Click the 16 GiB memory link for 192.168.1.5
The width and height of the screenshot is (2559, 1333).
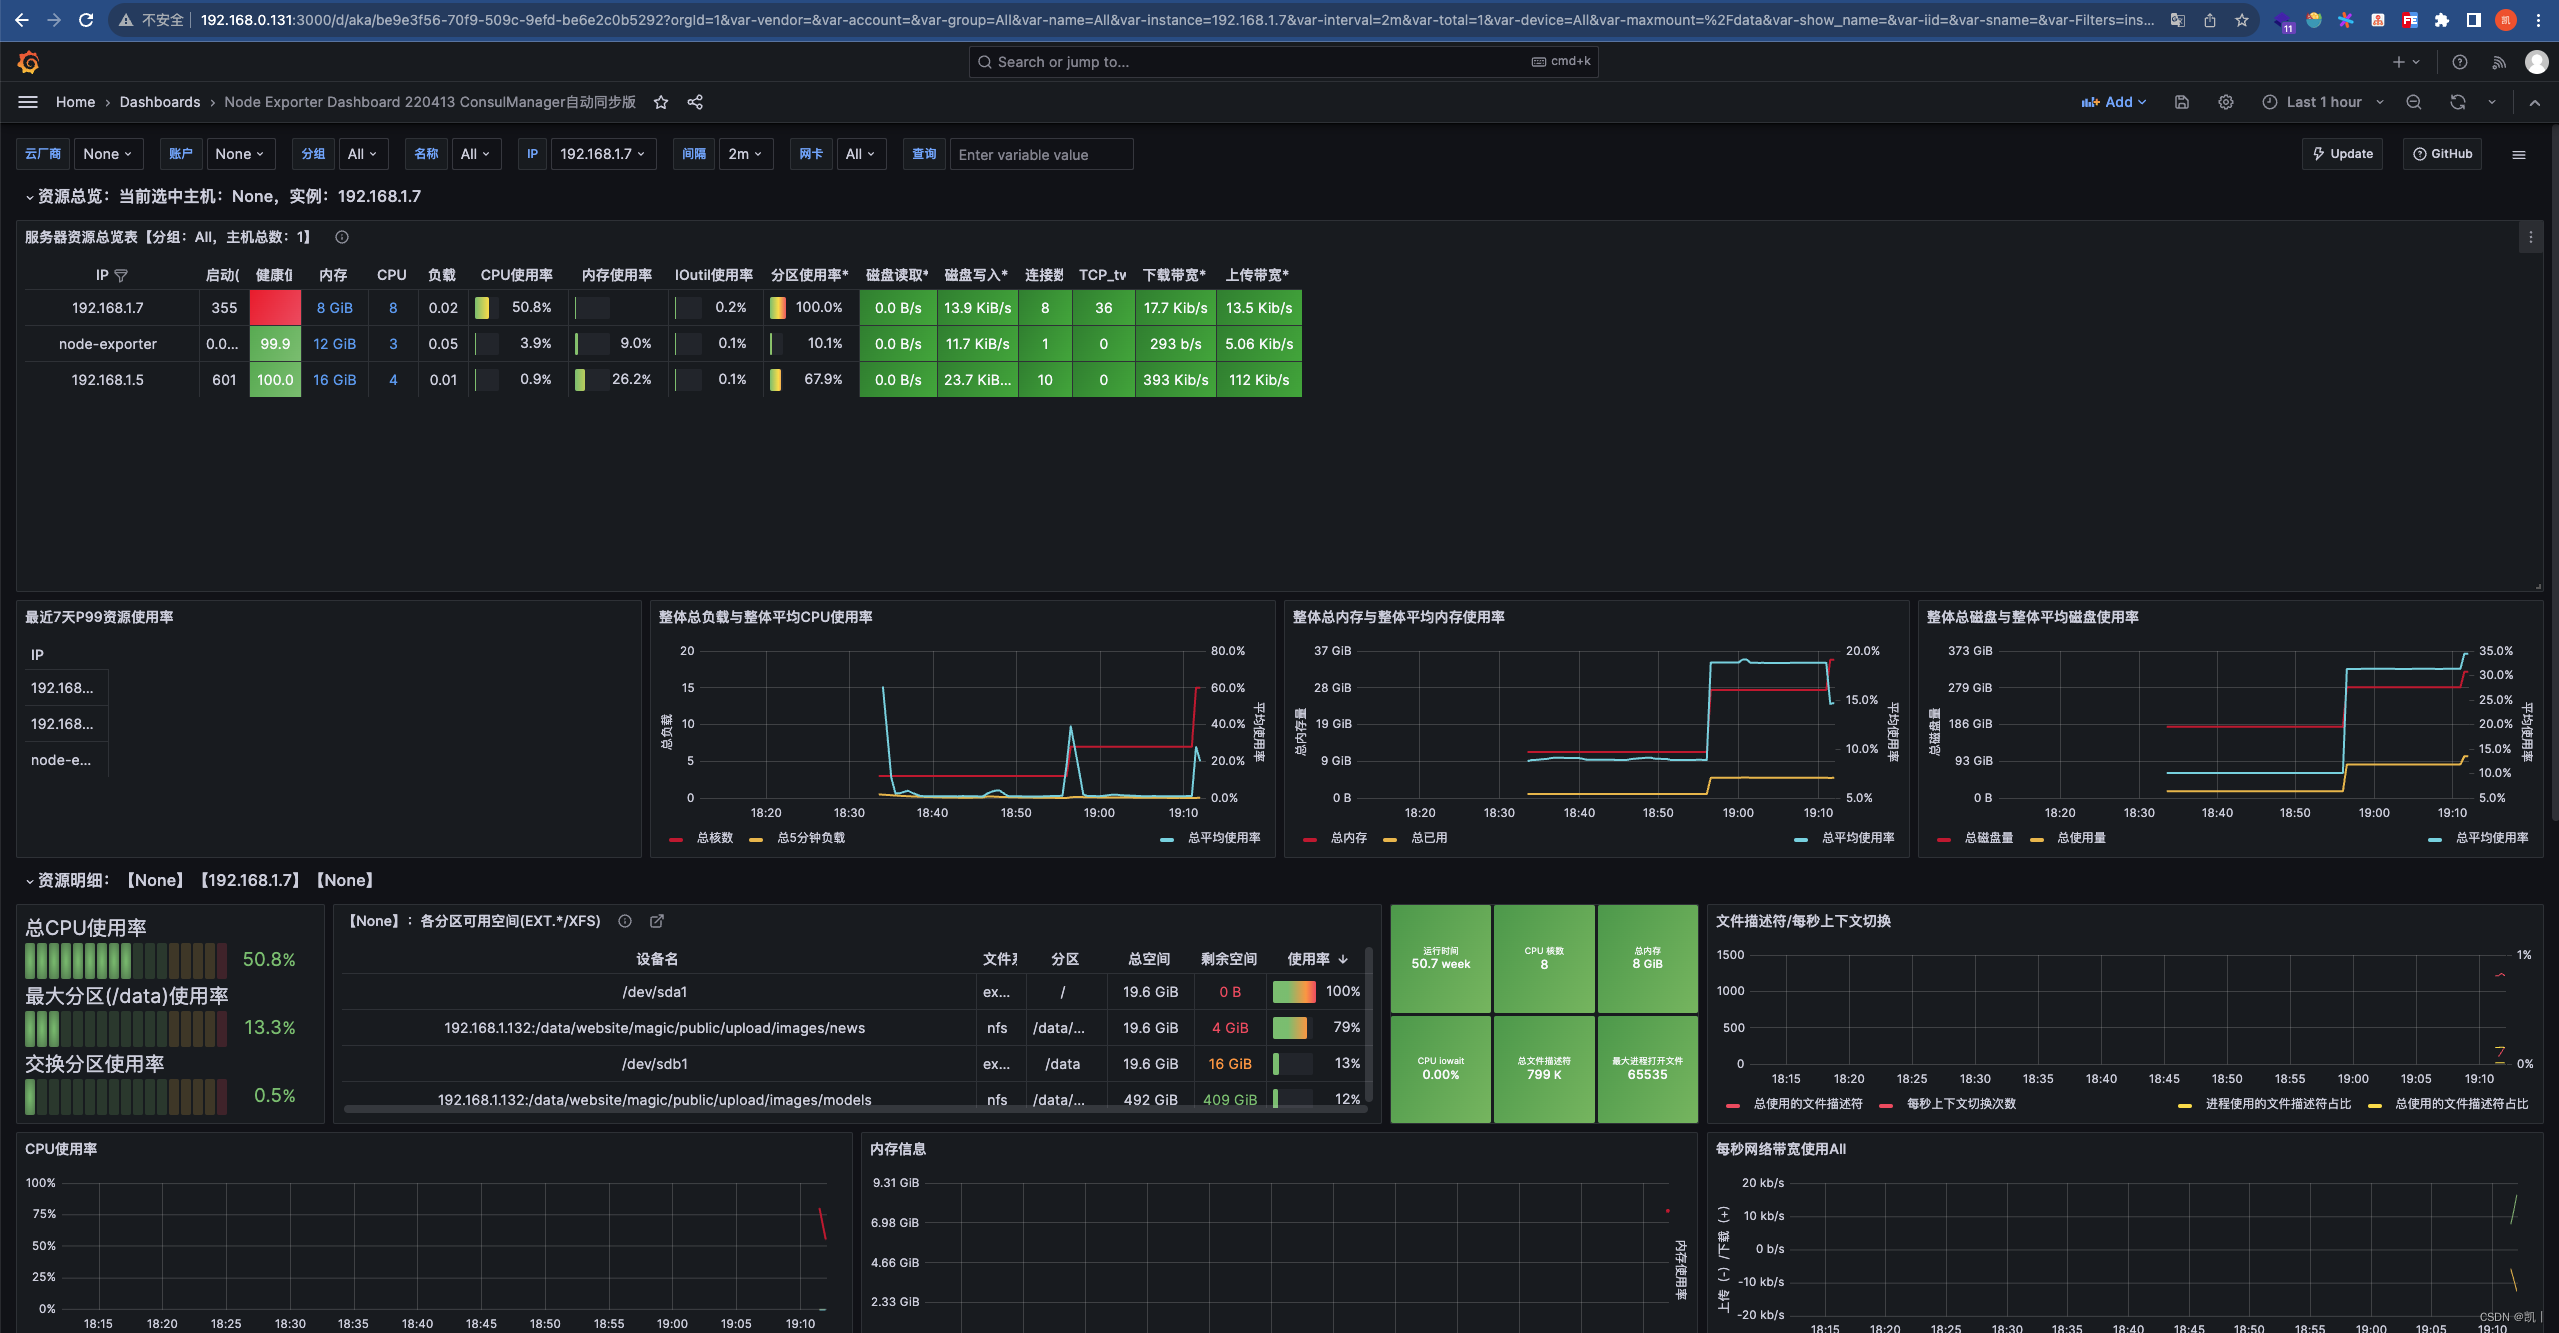tap(335, 380)
